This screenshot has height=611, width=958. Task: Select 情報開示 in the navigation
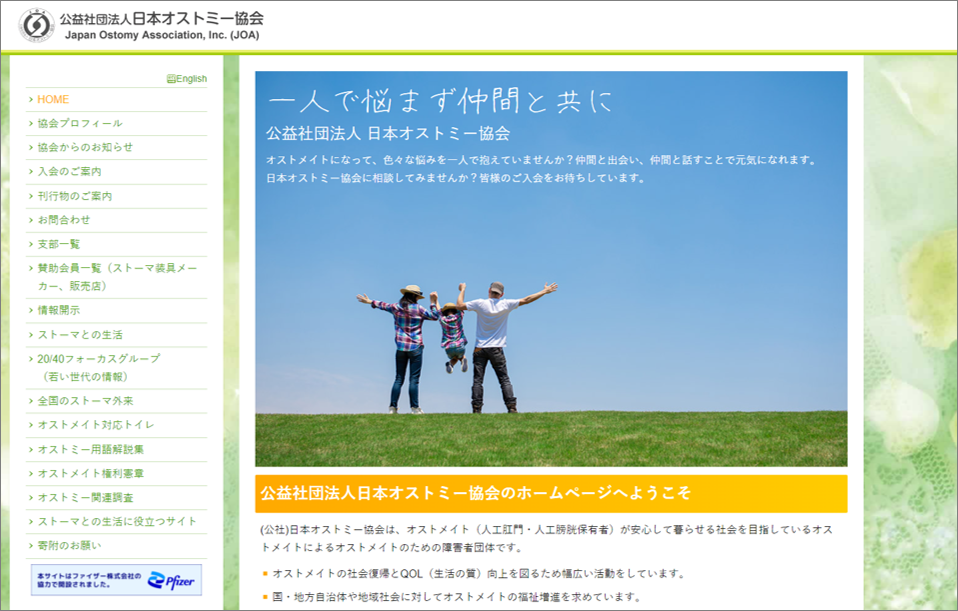59,310
